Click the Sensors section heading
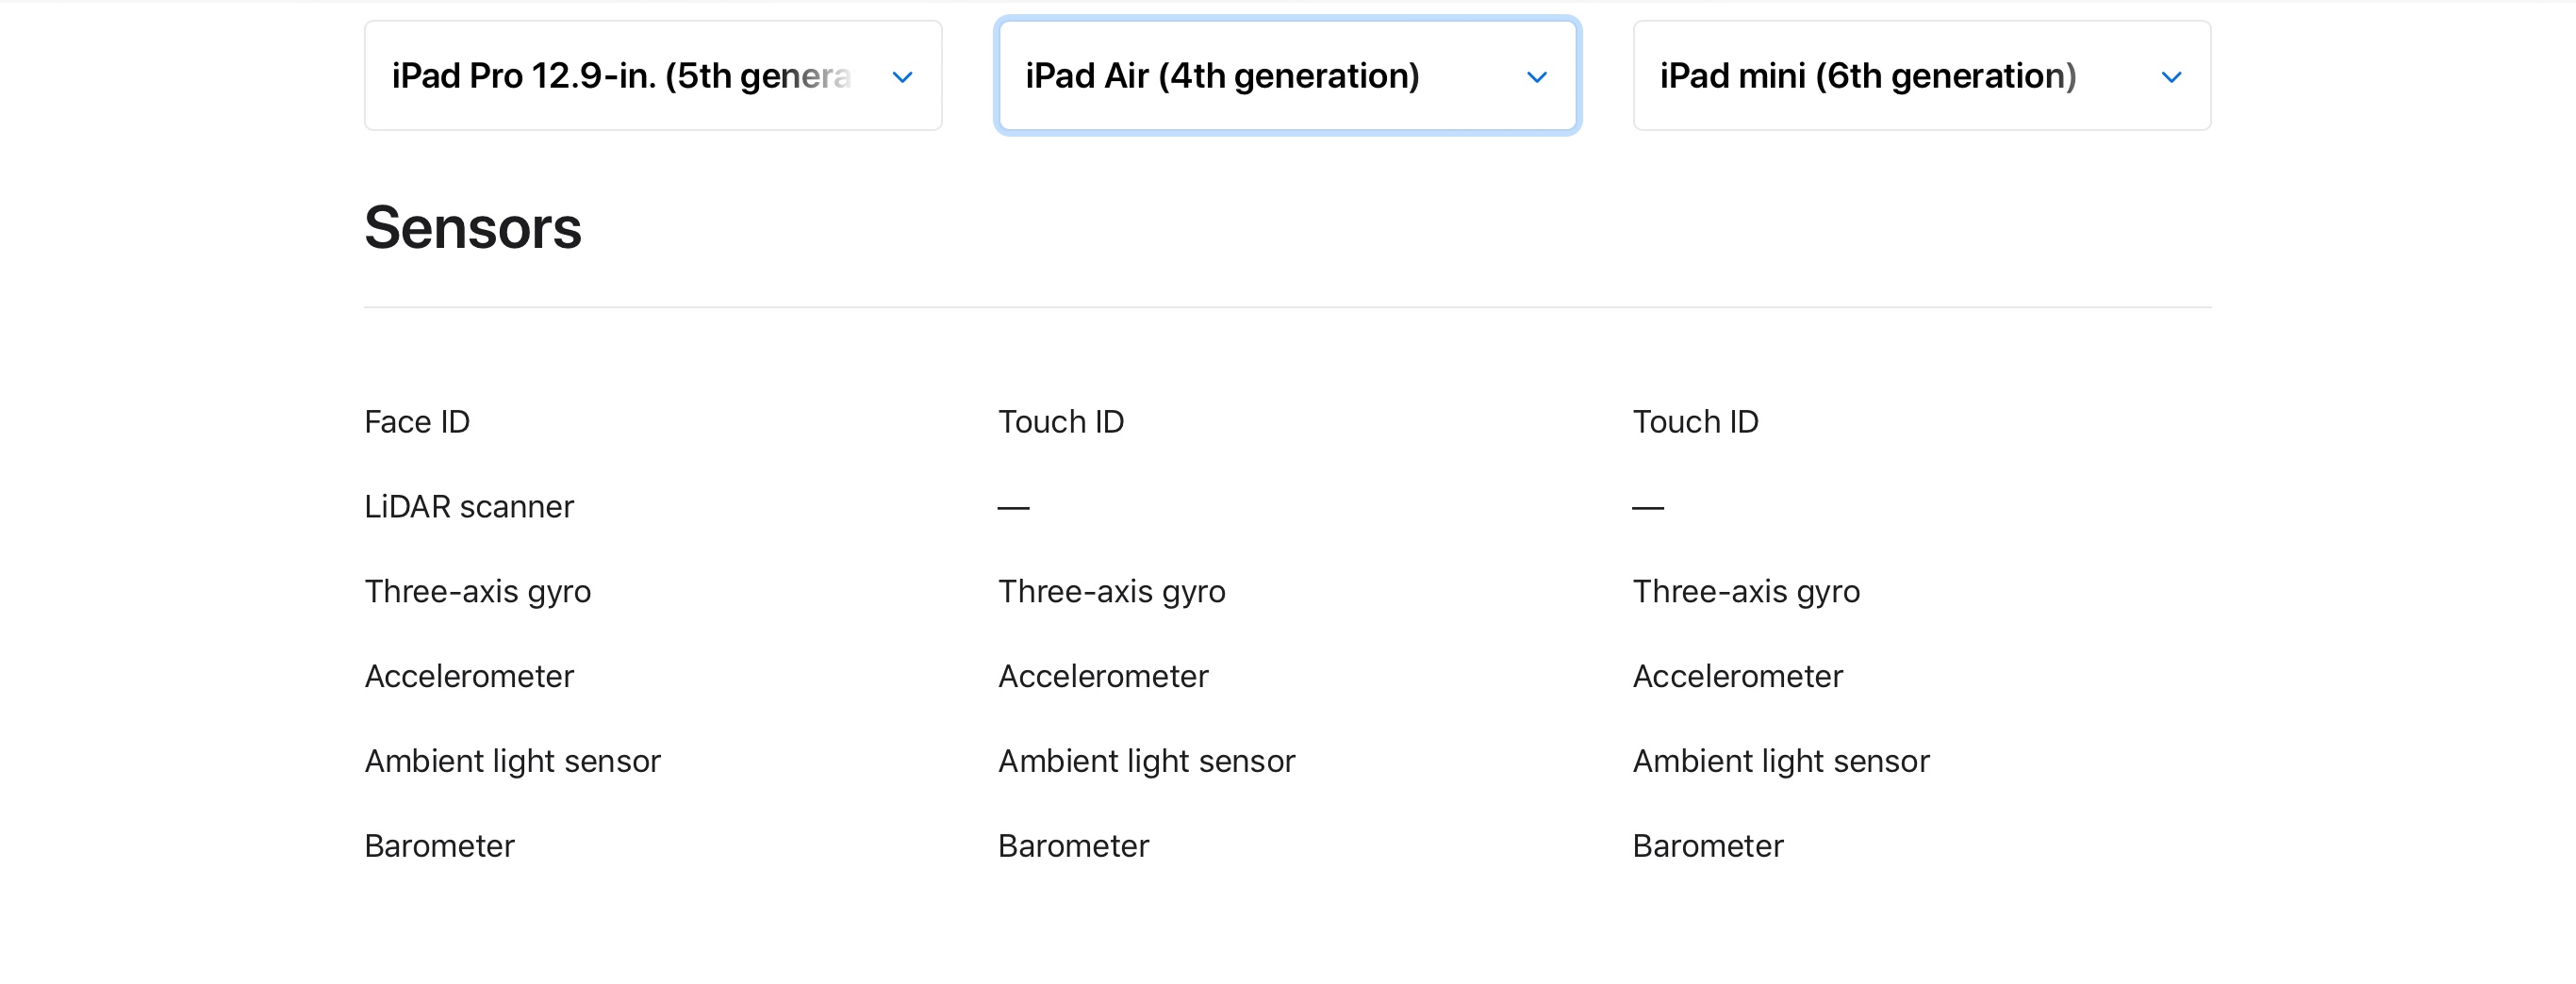This screenshot has width=2576, height=984. point(472,228)
